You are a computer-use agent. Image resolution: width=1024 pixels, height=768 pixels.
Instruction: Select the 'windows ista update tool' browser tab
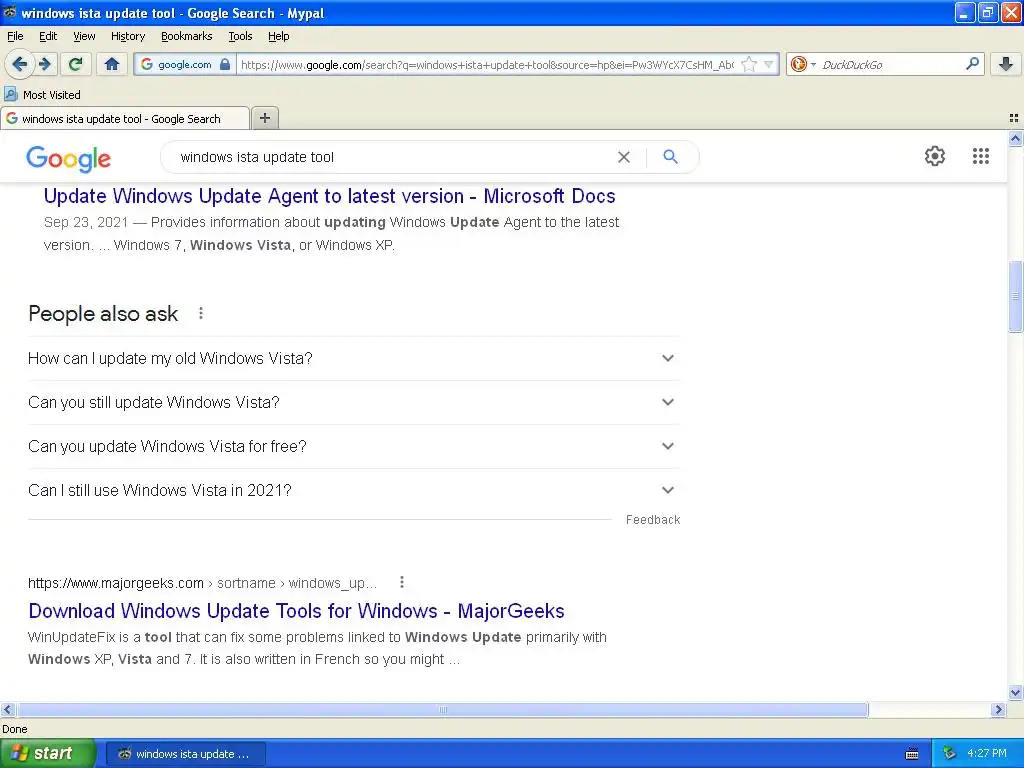pos(125,119)
